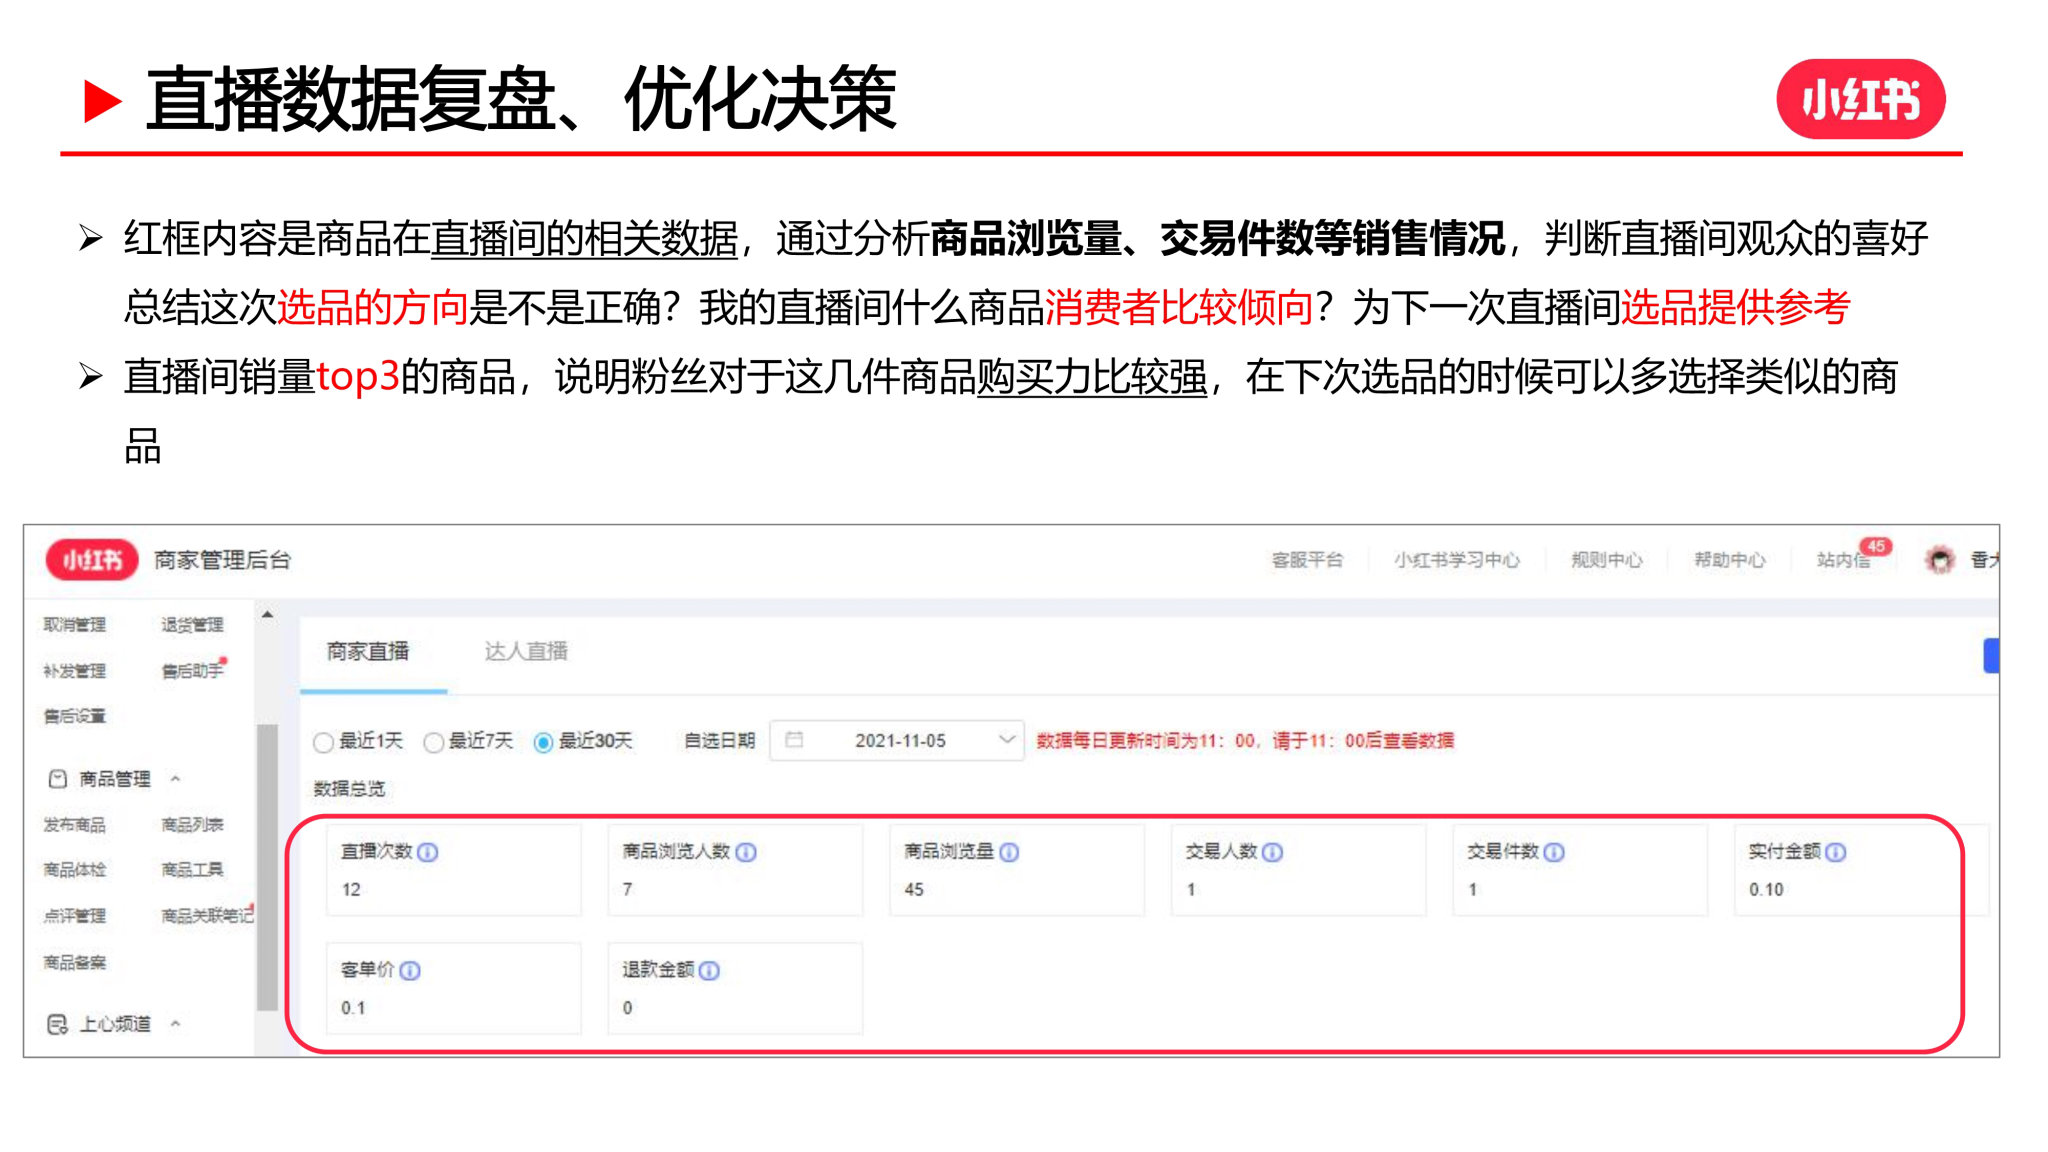Click the info icon beside 退款金额

[x=710, y=970]
